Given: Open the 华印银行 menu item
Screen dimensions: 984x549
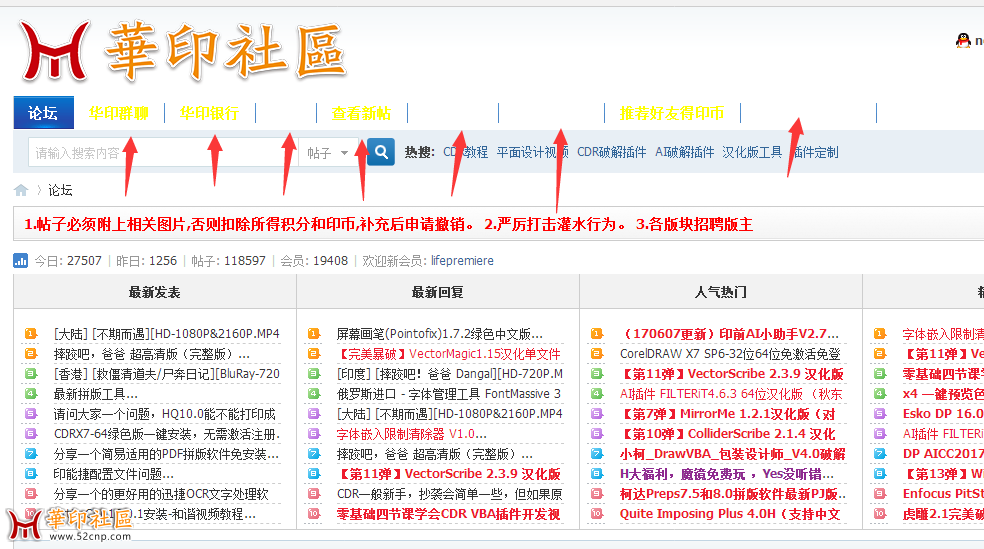Looking at the screenshot, I should pyautogui.click(x=210, y=114).
